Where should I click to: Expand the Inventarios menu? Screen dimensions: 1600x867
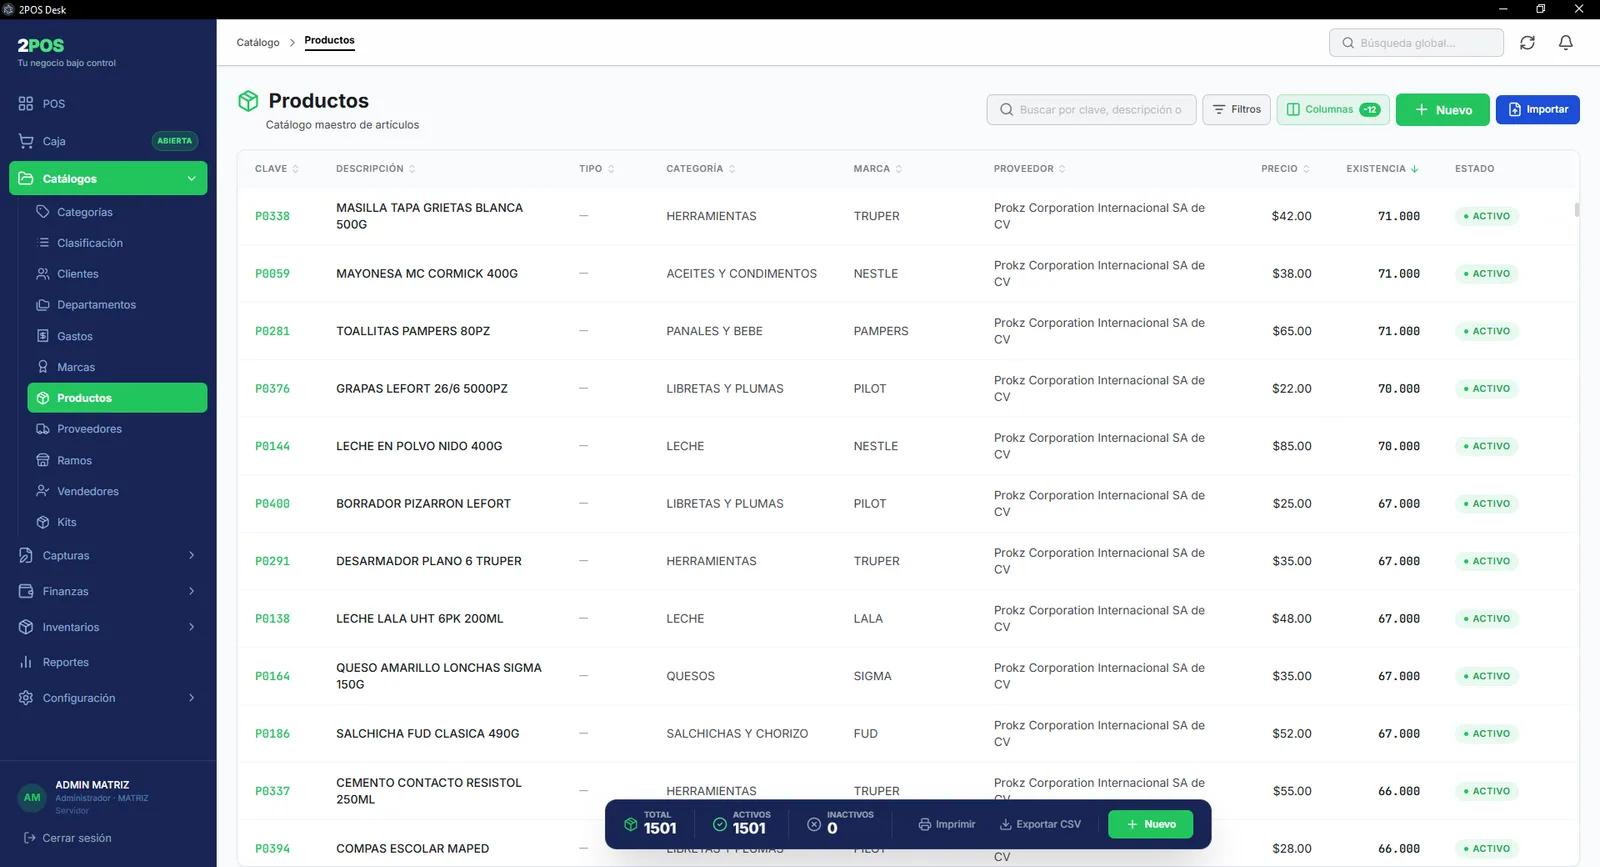click(191, 627)
